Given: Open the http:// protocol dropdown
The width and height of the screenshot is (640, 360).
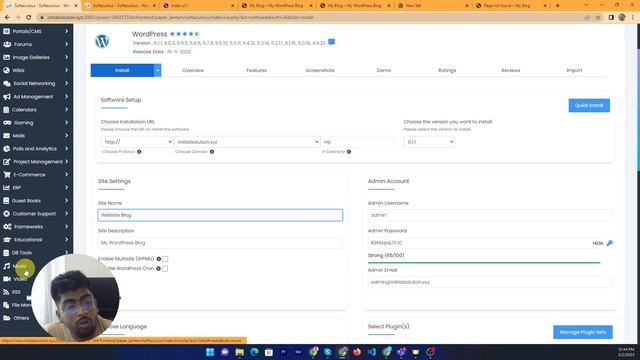Looking at the screenshot, I should tap(137, 142).
